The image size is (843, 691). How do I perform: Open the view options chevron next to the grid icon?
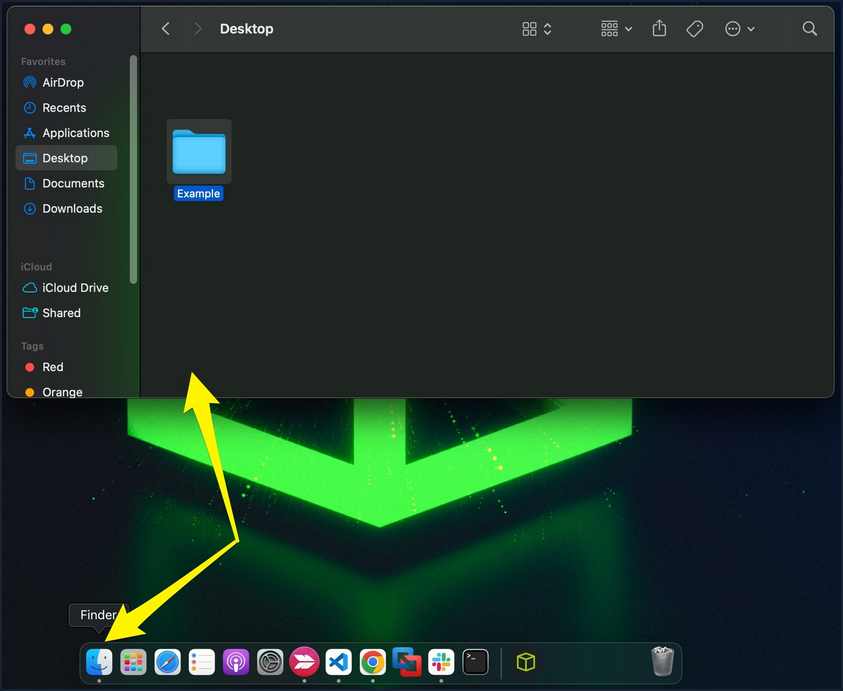pyautogui.click(x=546, y=28)
